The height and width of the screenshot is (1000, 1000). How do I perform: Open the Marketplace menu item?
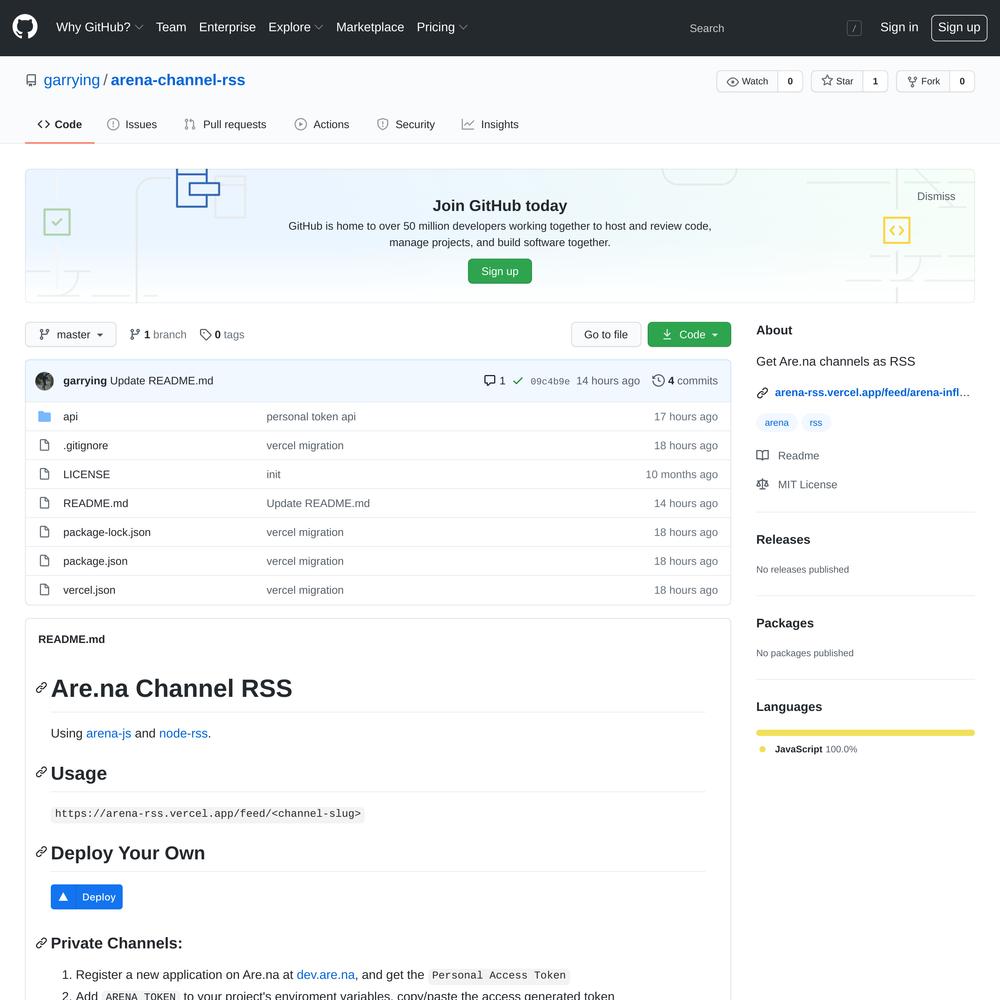370,27
